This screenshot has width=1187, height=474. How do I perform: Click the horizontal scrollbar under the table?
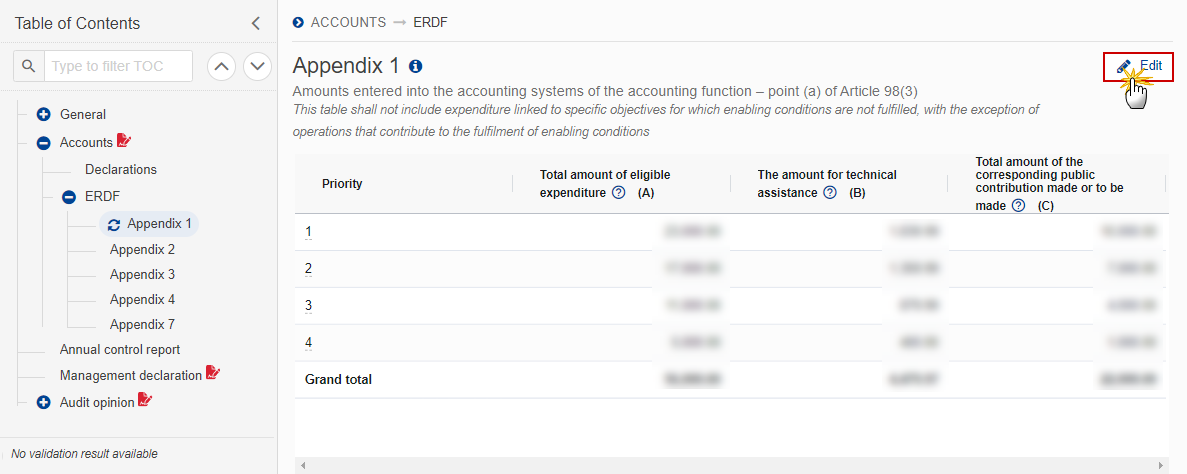[x=733, y=465]
